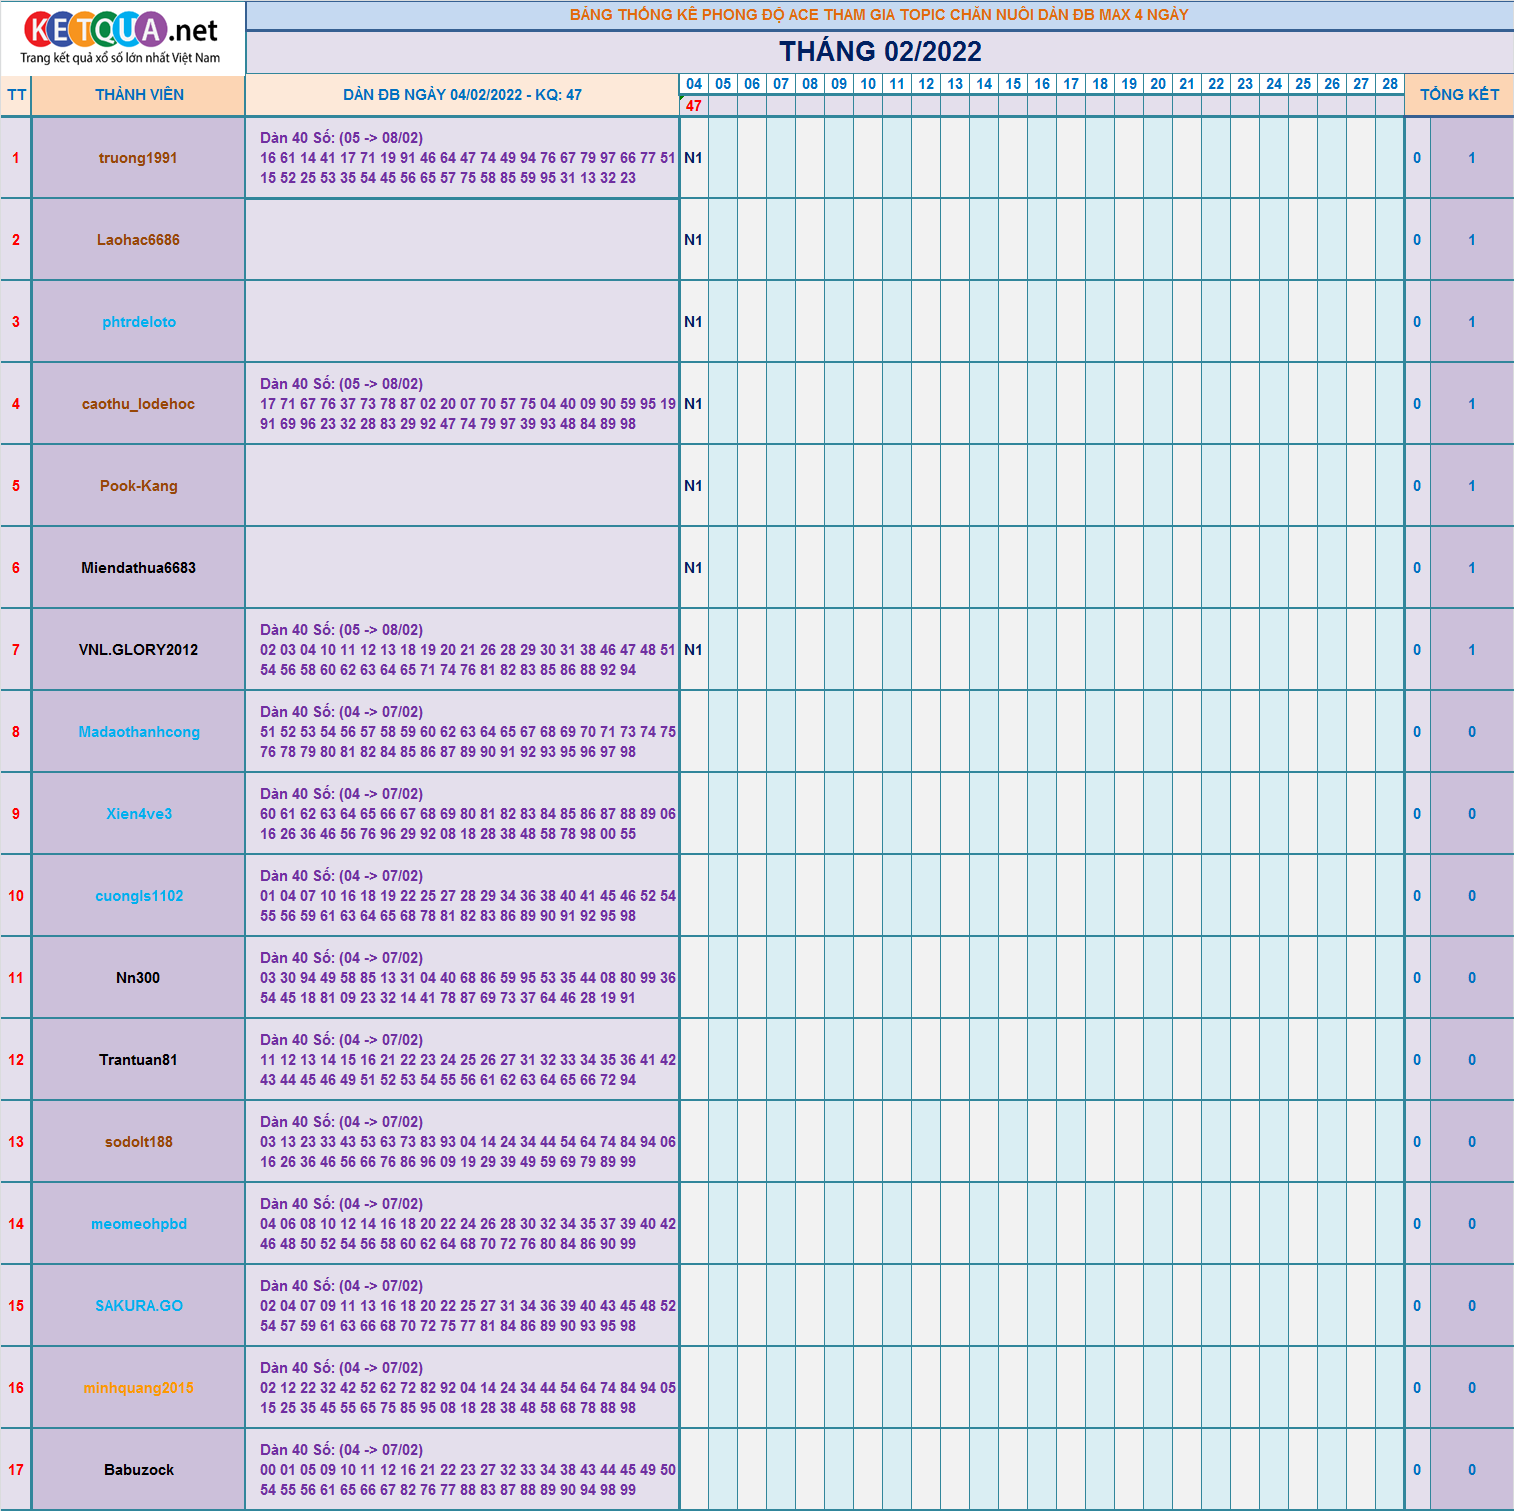The height and width of the screenshot is (1511, 1514).
Task: Select day 28 column header
Action: (x=1390, y=84)
